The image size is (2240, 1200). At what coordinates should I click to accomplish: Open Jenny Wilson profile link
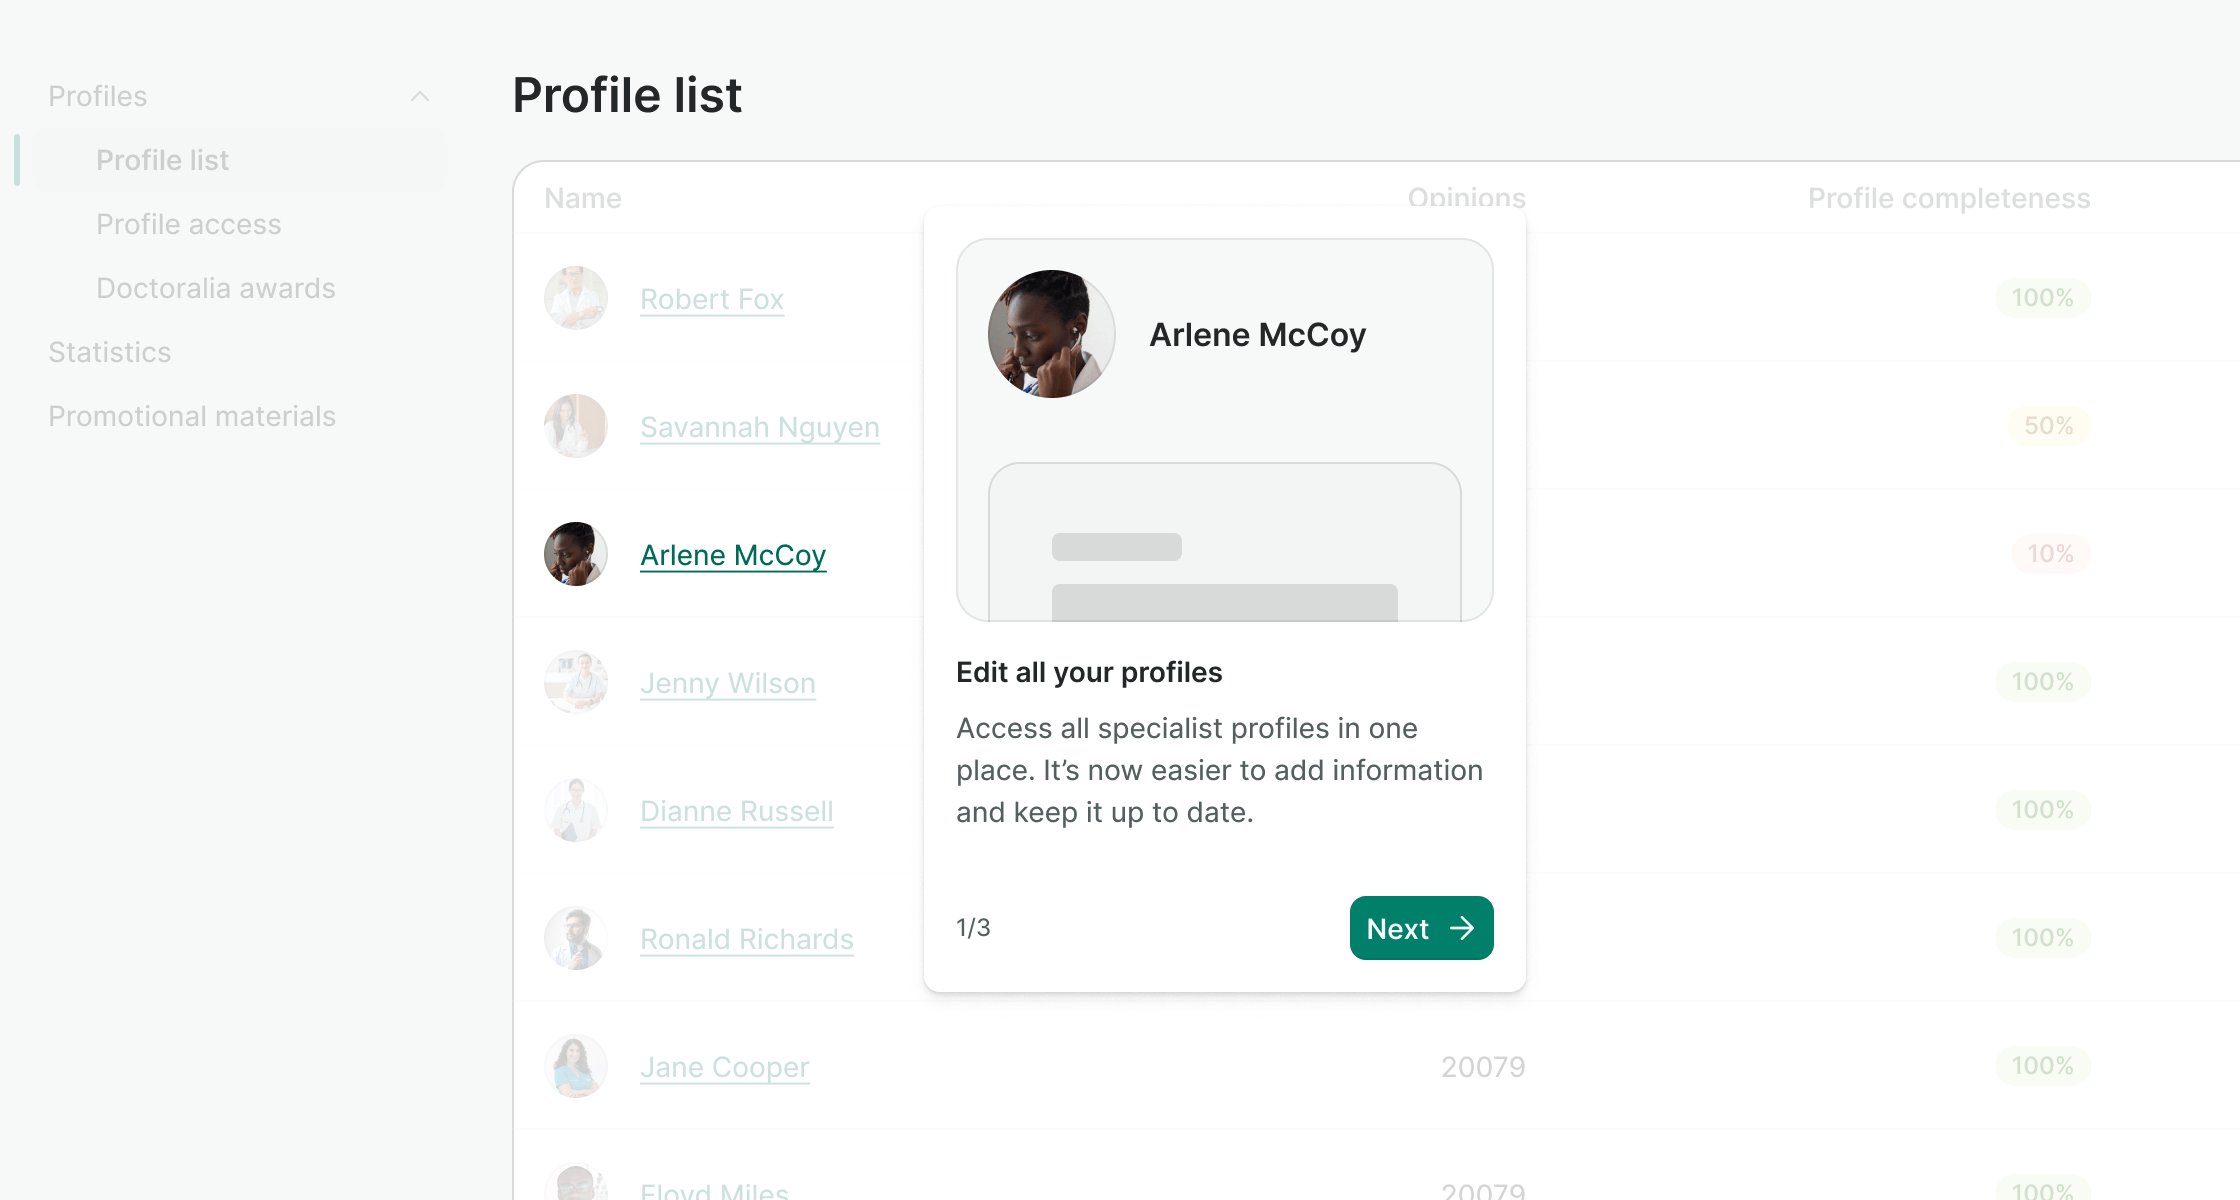pyautogui.click(x=728, y=683)
